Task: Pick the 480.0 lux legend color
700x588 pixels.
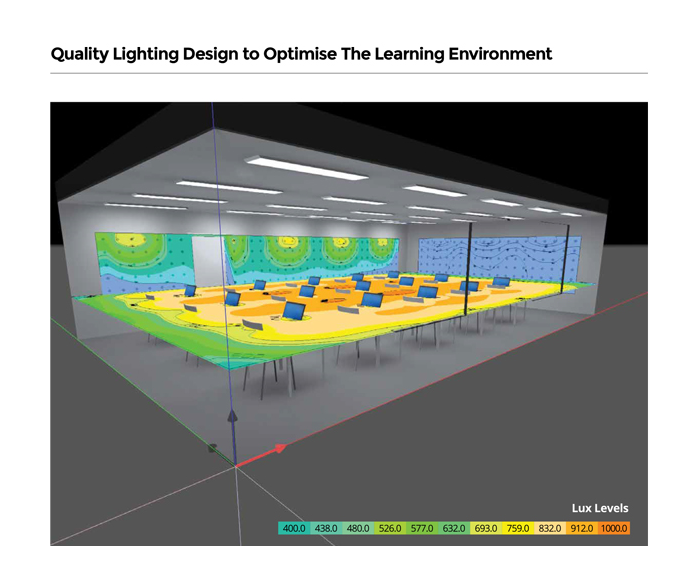Action: tap(357, 528)
